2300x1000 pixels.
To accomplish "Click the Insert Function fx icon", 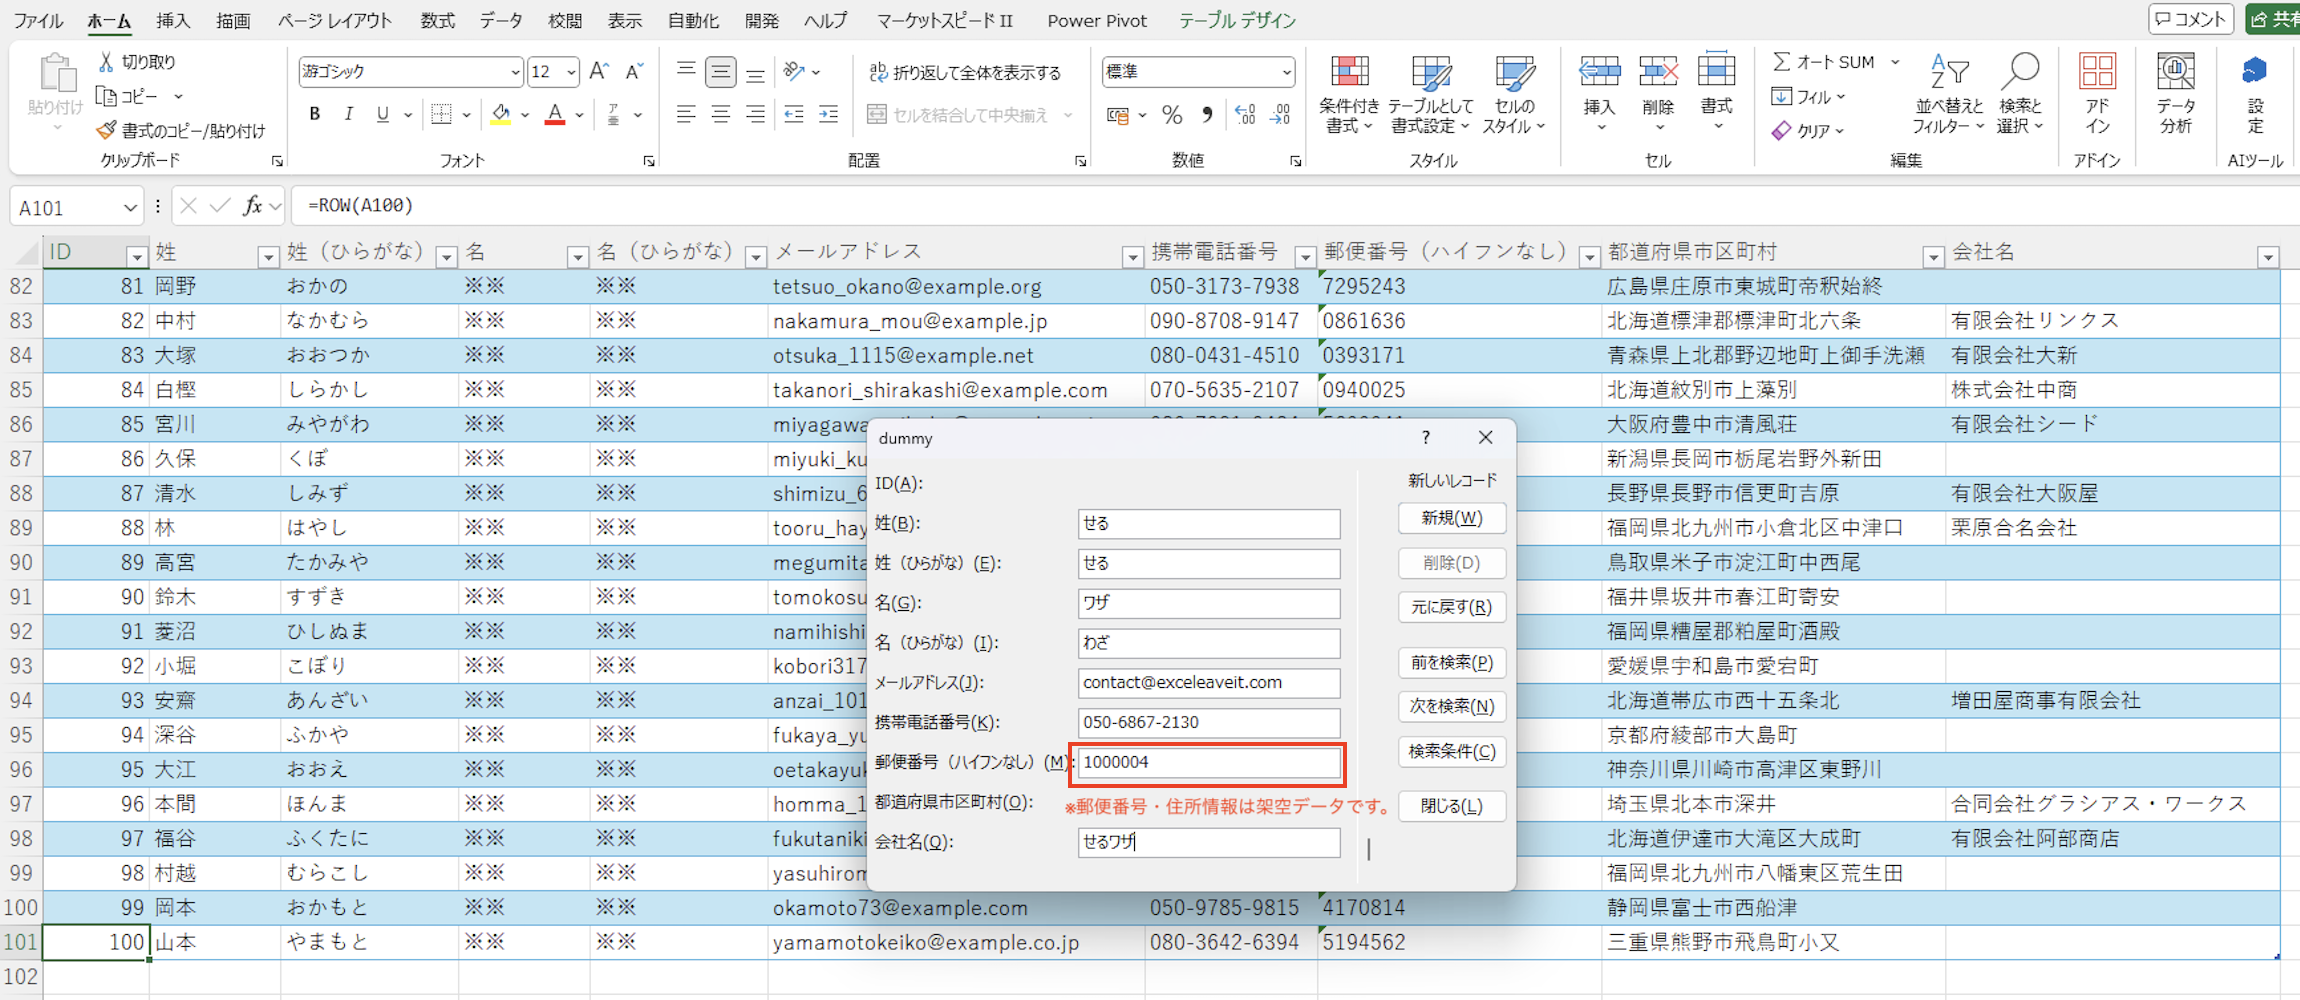I will click(x=253, y=206).
